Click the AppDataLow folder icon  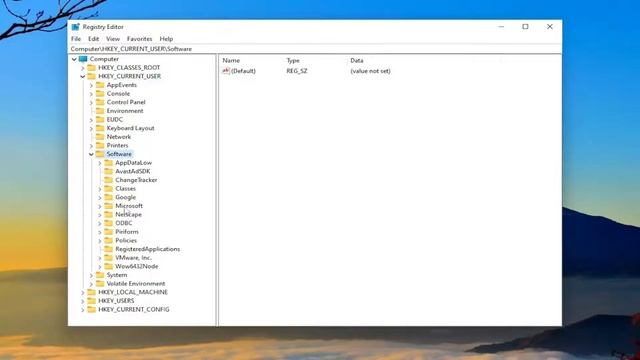pyautogui.click(x=109, y=162)
